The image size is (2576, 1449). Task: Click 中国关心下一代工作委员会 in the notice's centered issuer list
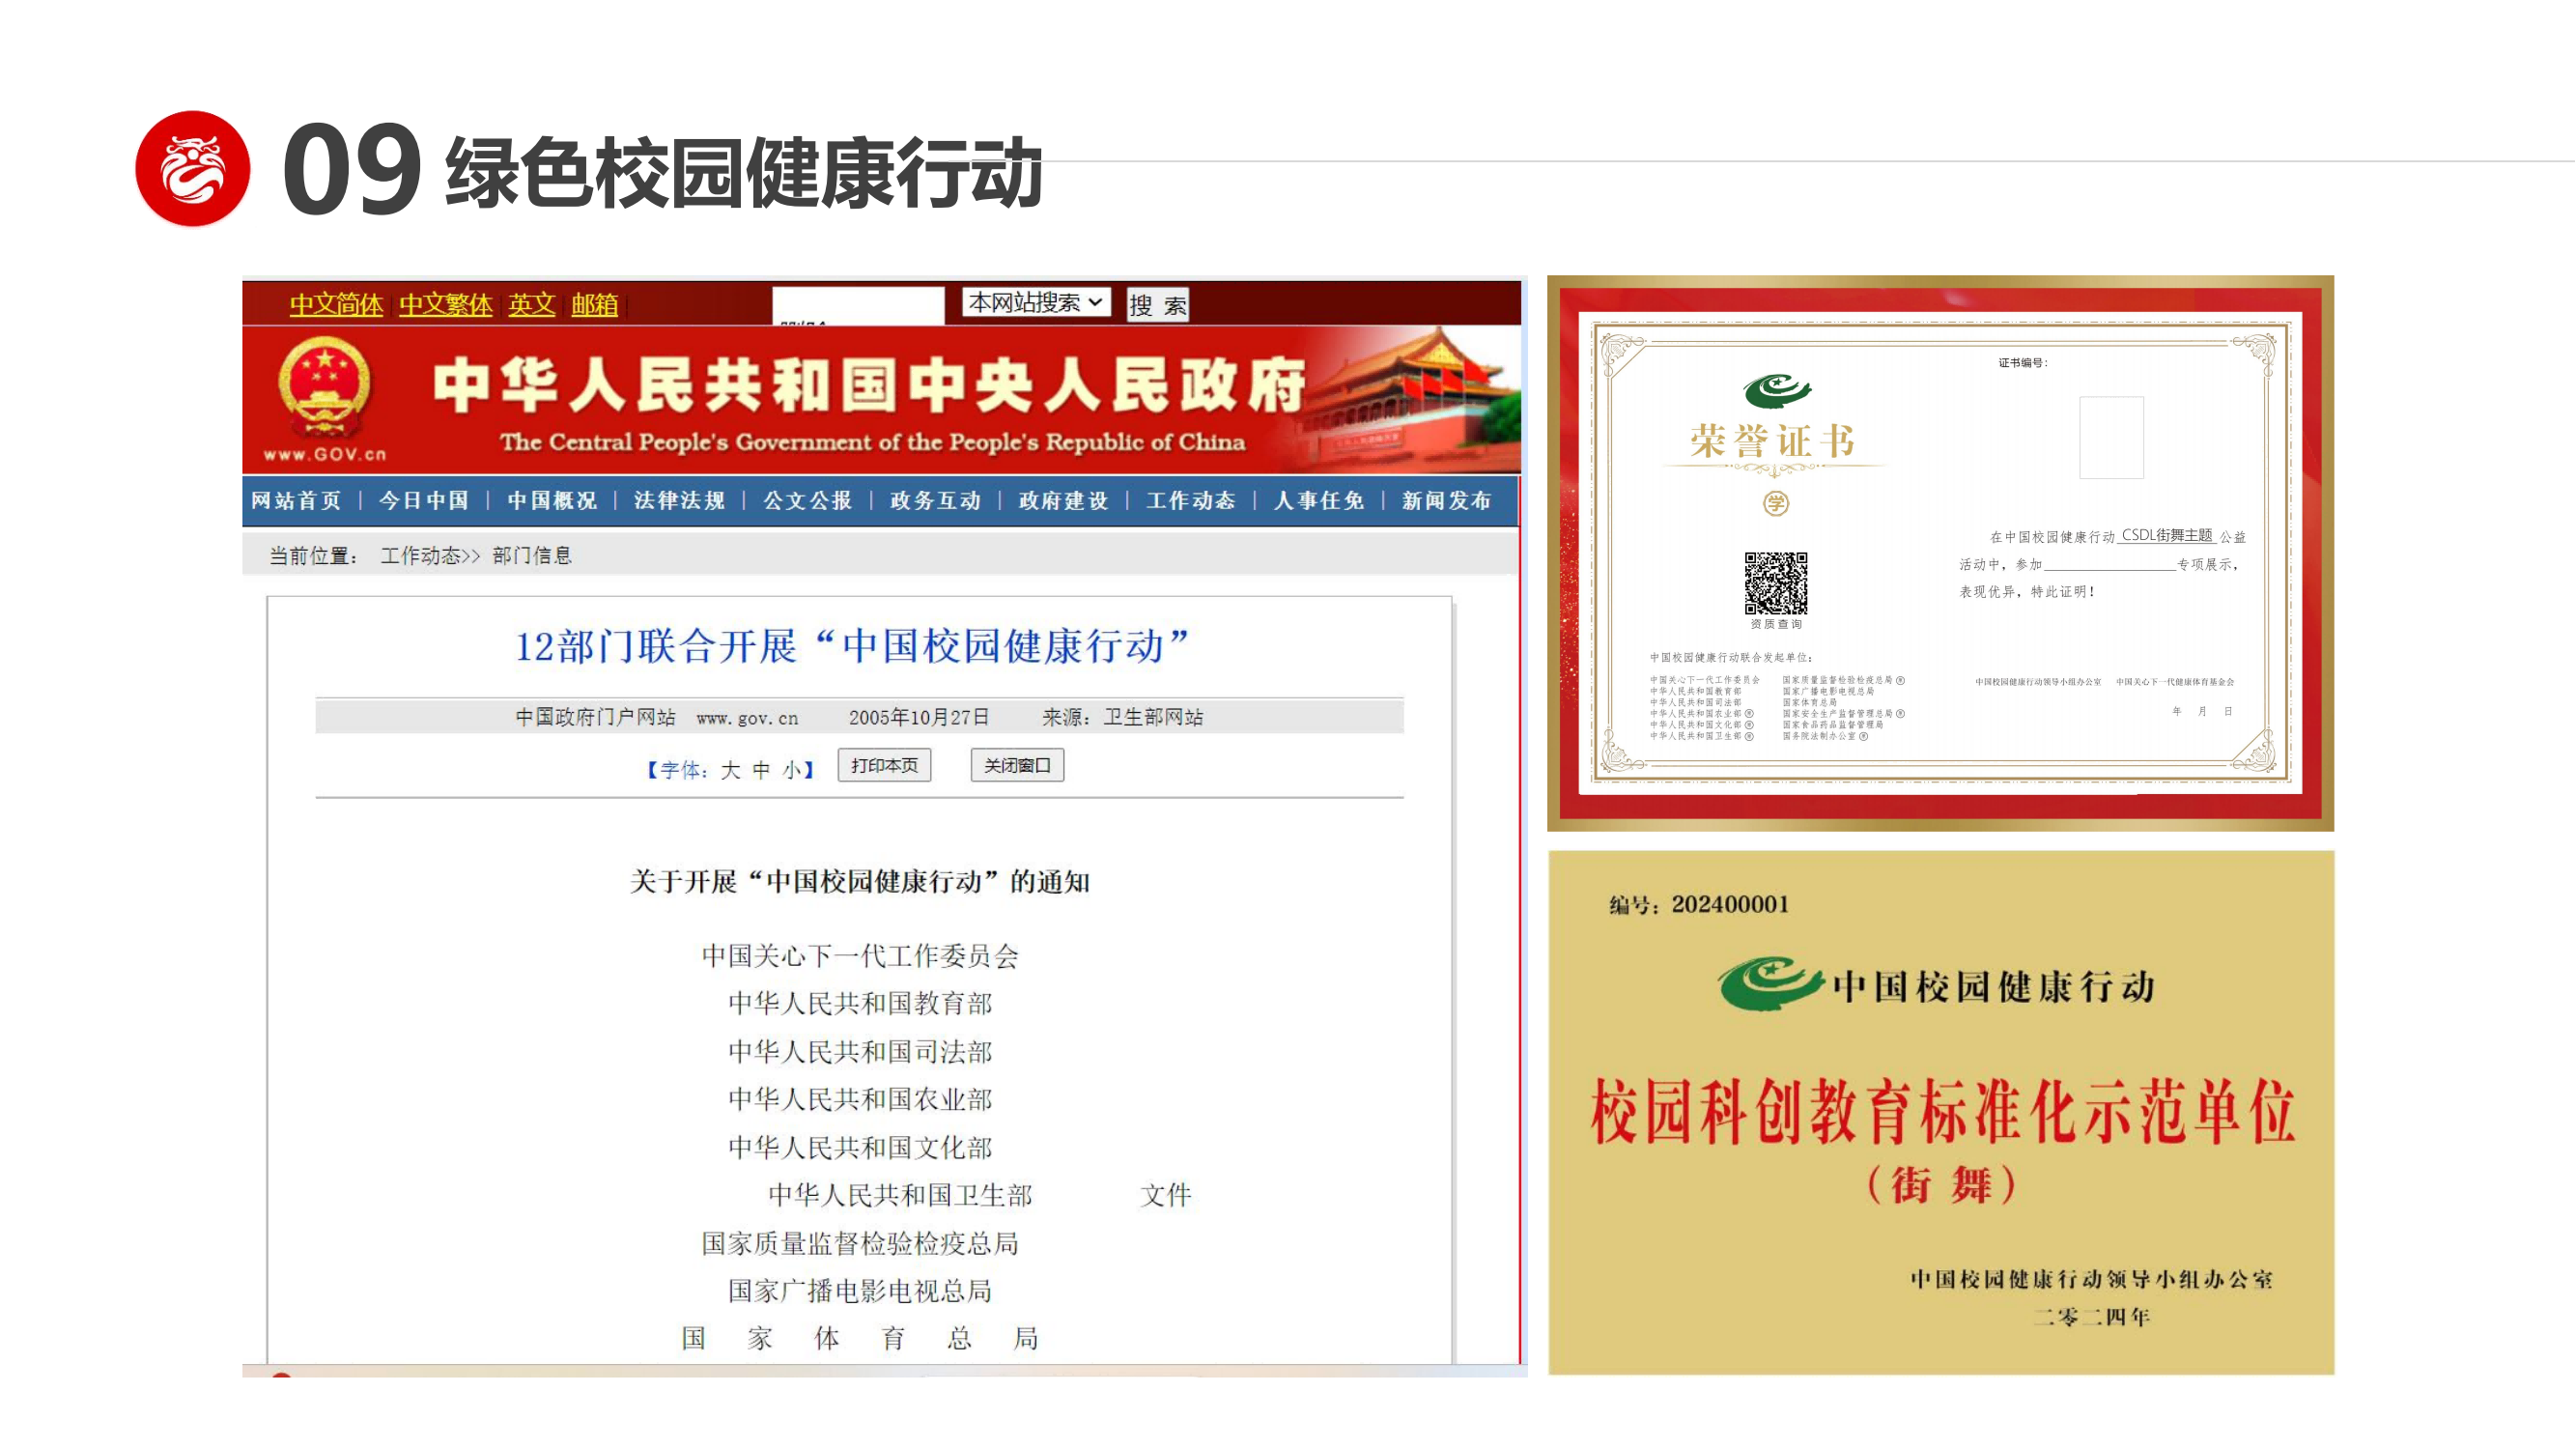(860, 956)
